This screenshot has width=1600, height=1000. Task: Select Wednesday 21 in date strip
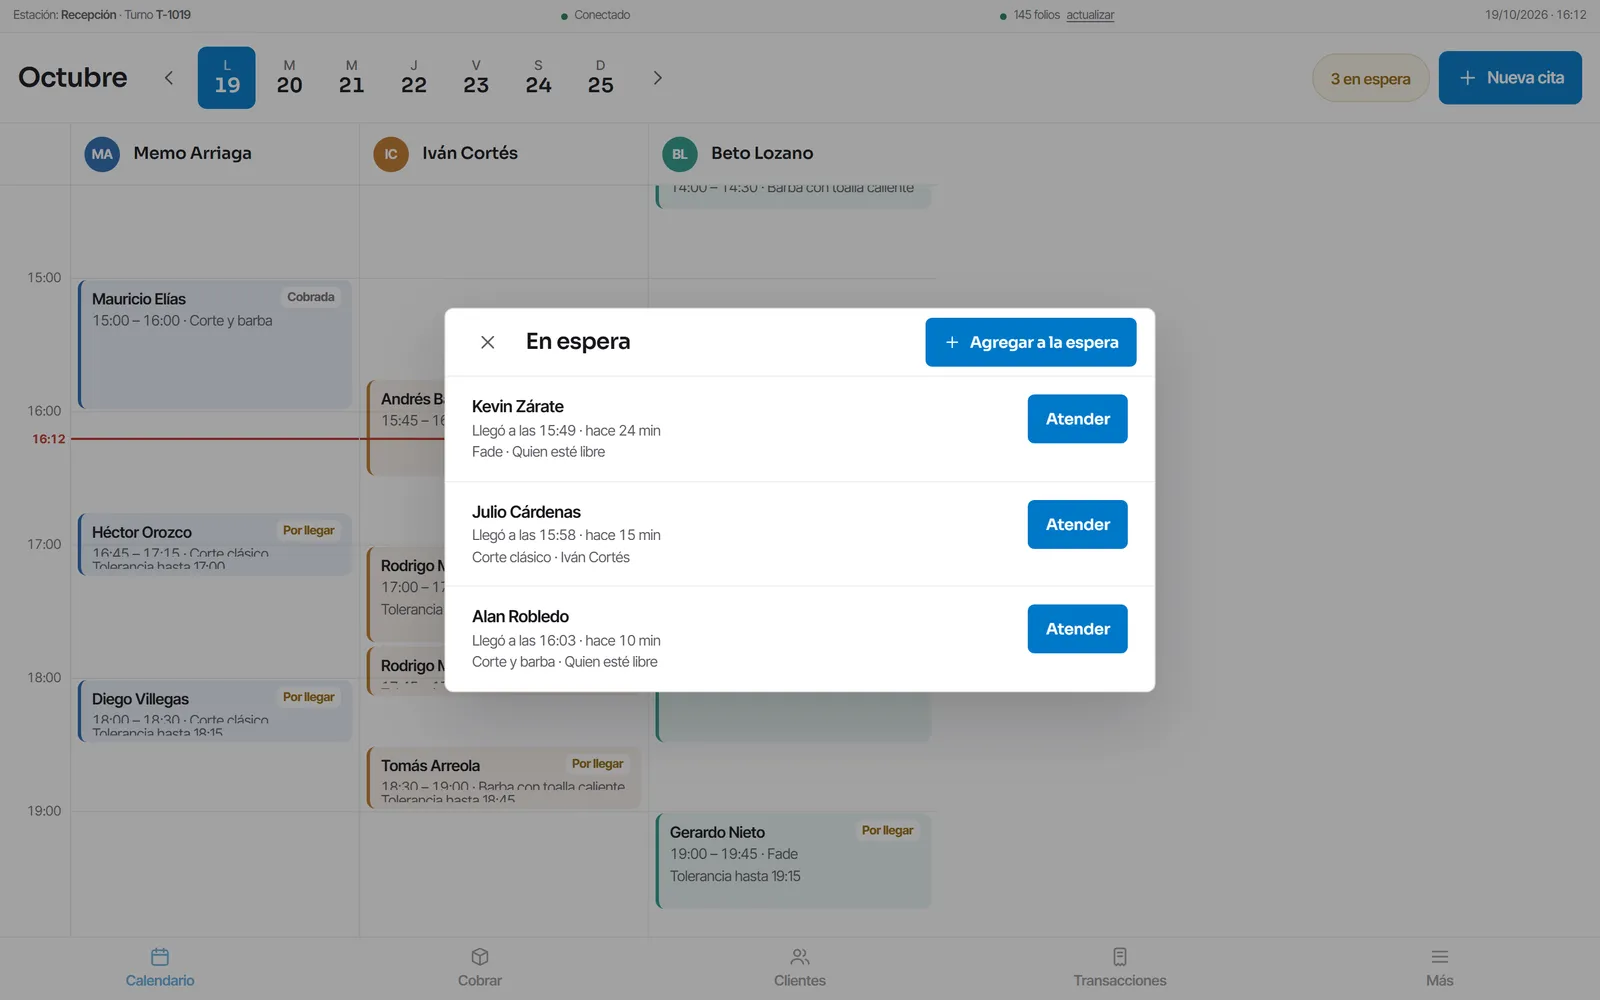[x=351, y=78]
